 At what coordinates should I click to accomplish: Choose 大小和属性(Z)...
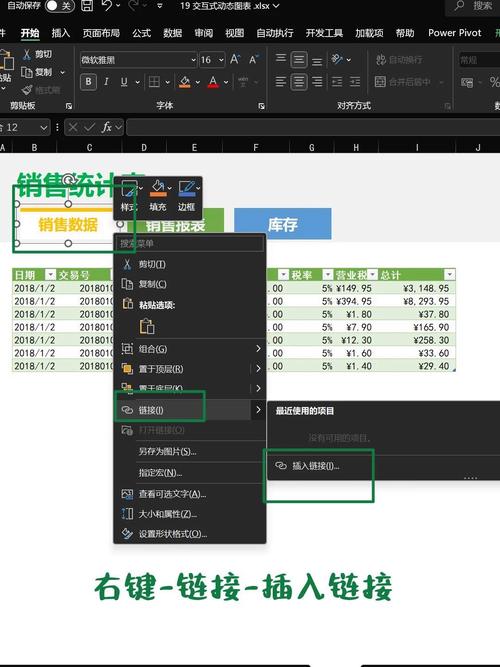click(x=190, y=514)
